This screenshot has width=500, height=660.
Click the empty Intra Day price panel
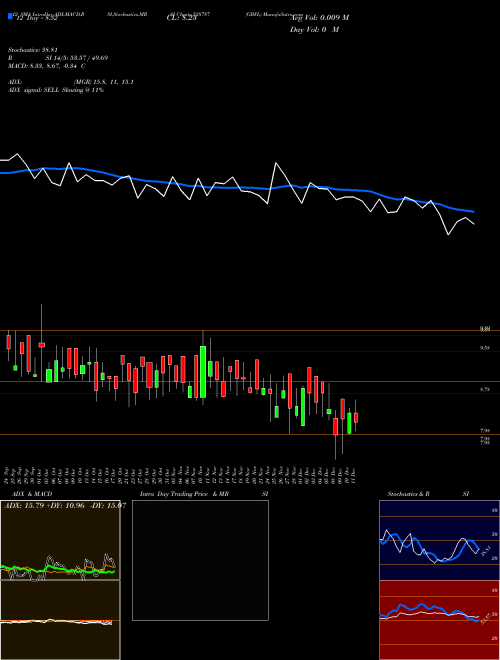(200, 560)
